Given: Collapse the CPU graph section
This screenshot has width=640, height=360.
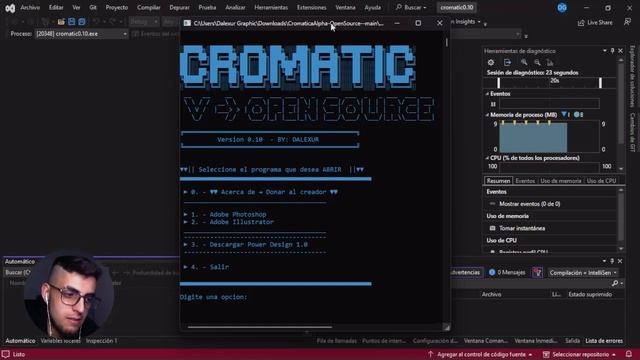Looking at the screenshot, I should (487, 158).
